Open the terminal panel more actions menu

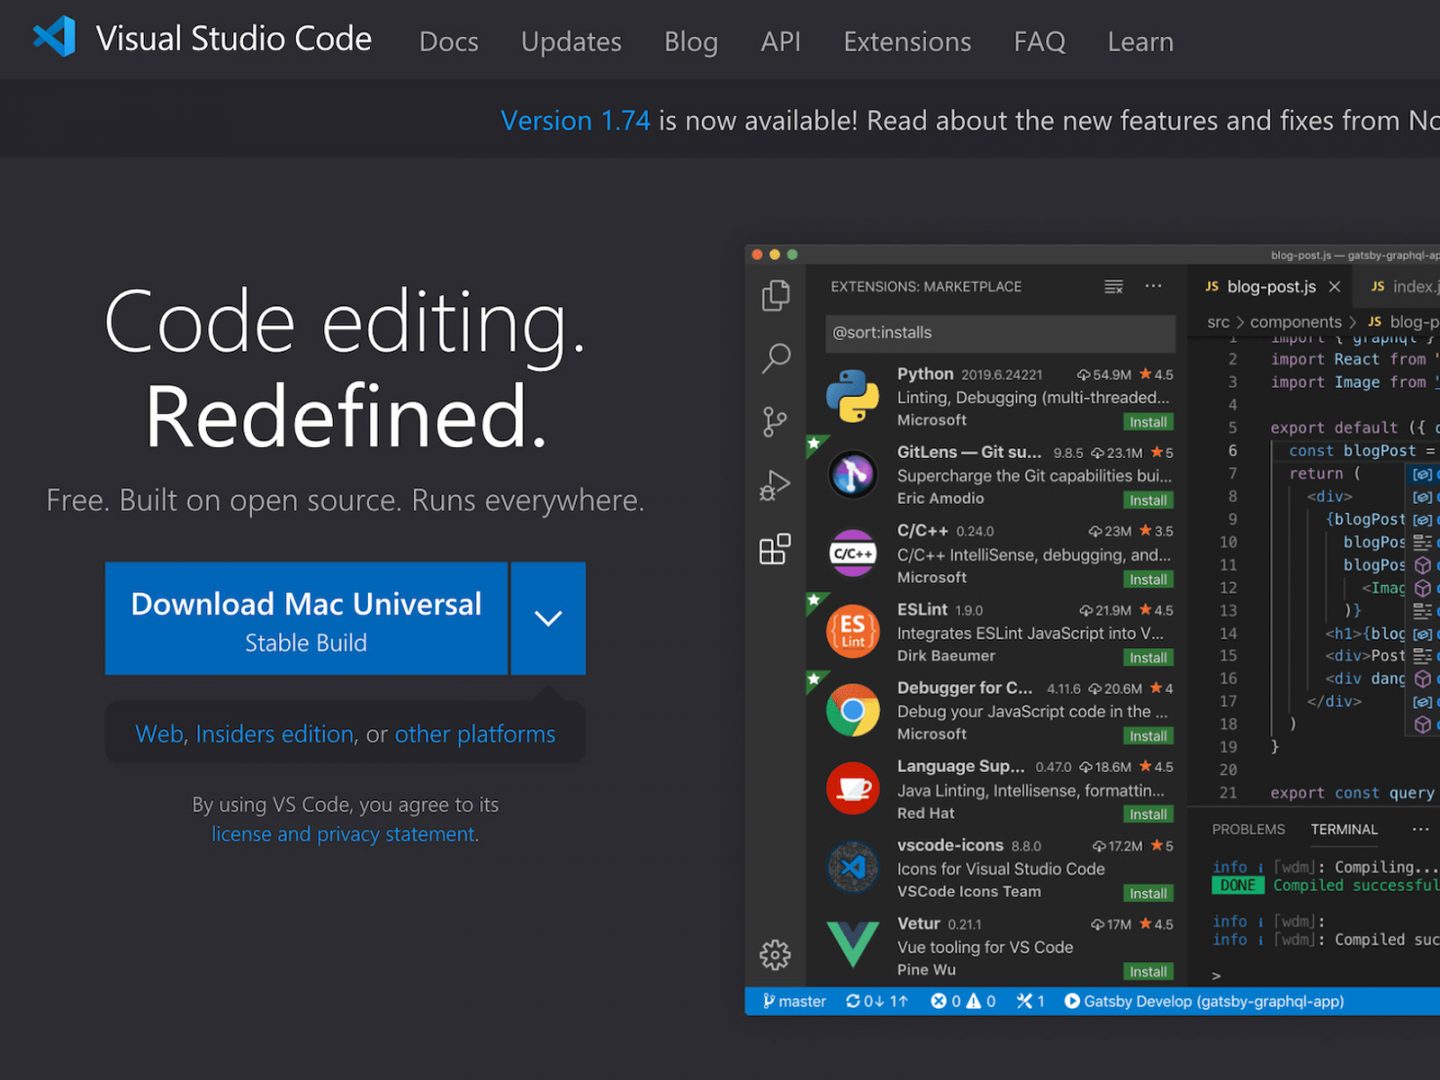[1421, 829]
